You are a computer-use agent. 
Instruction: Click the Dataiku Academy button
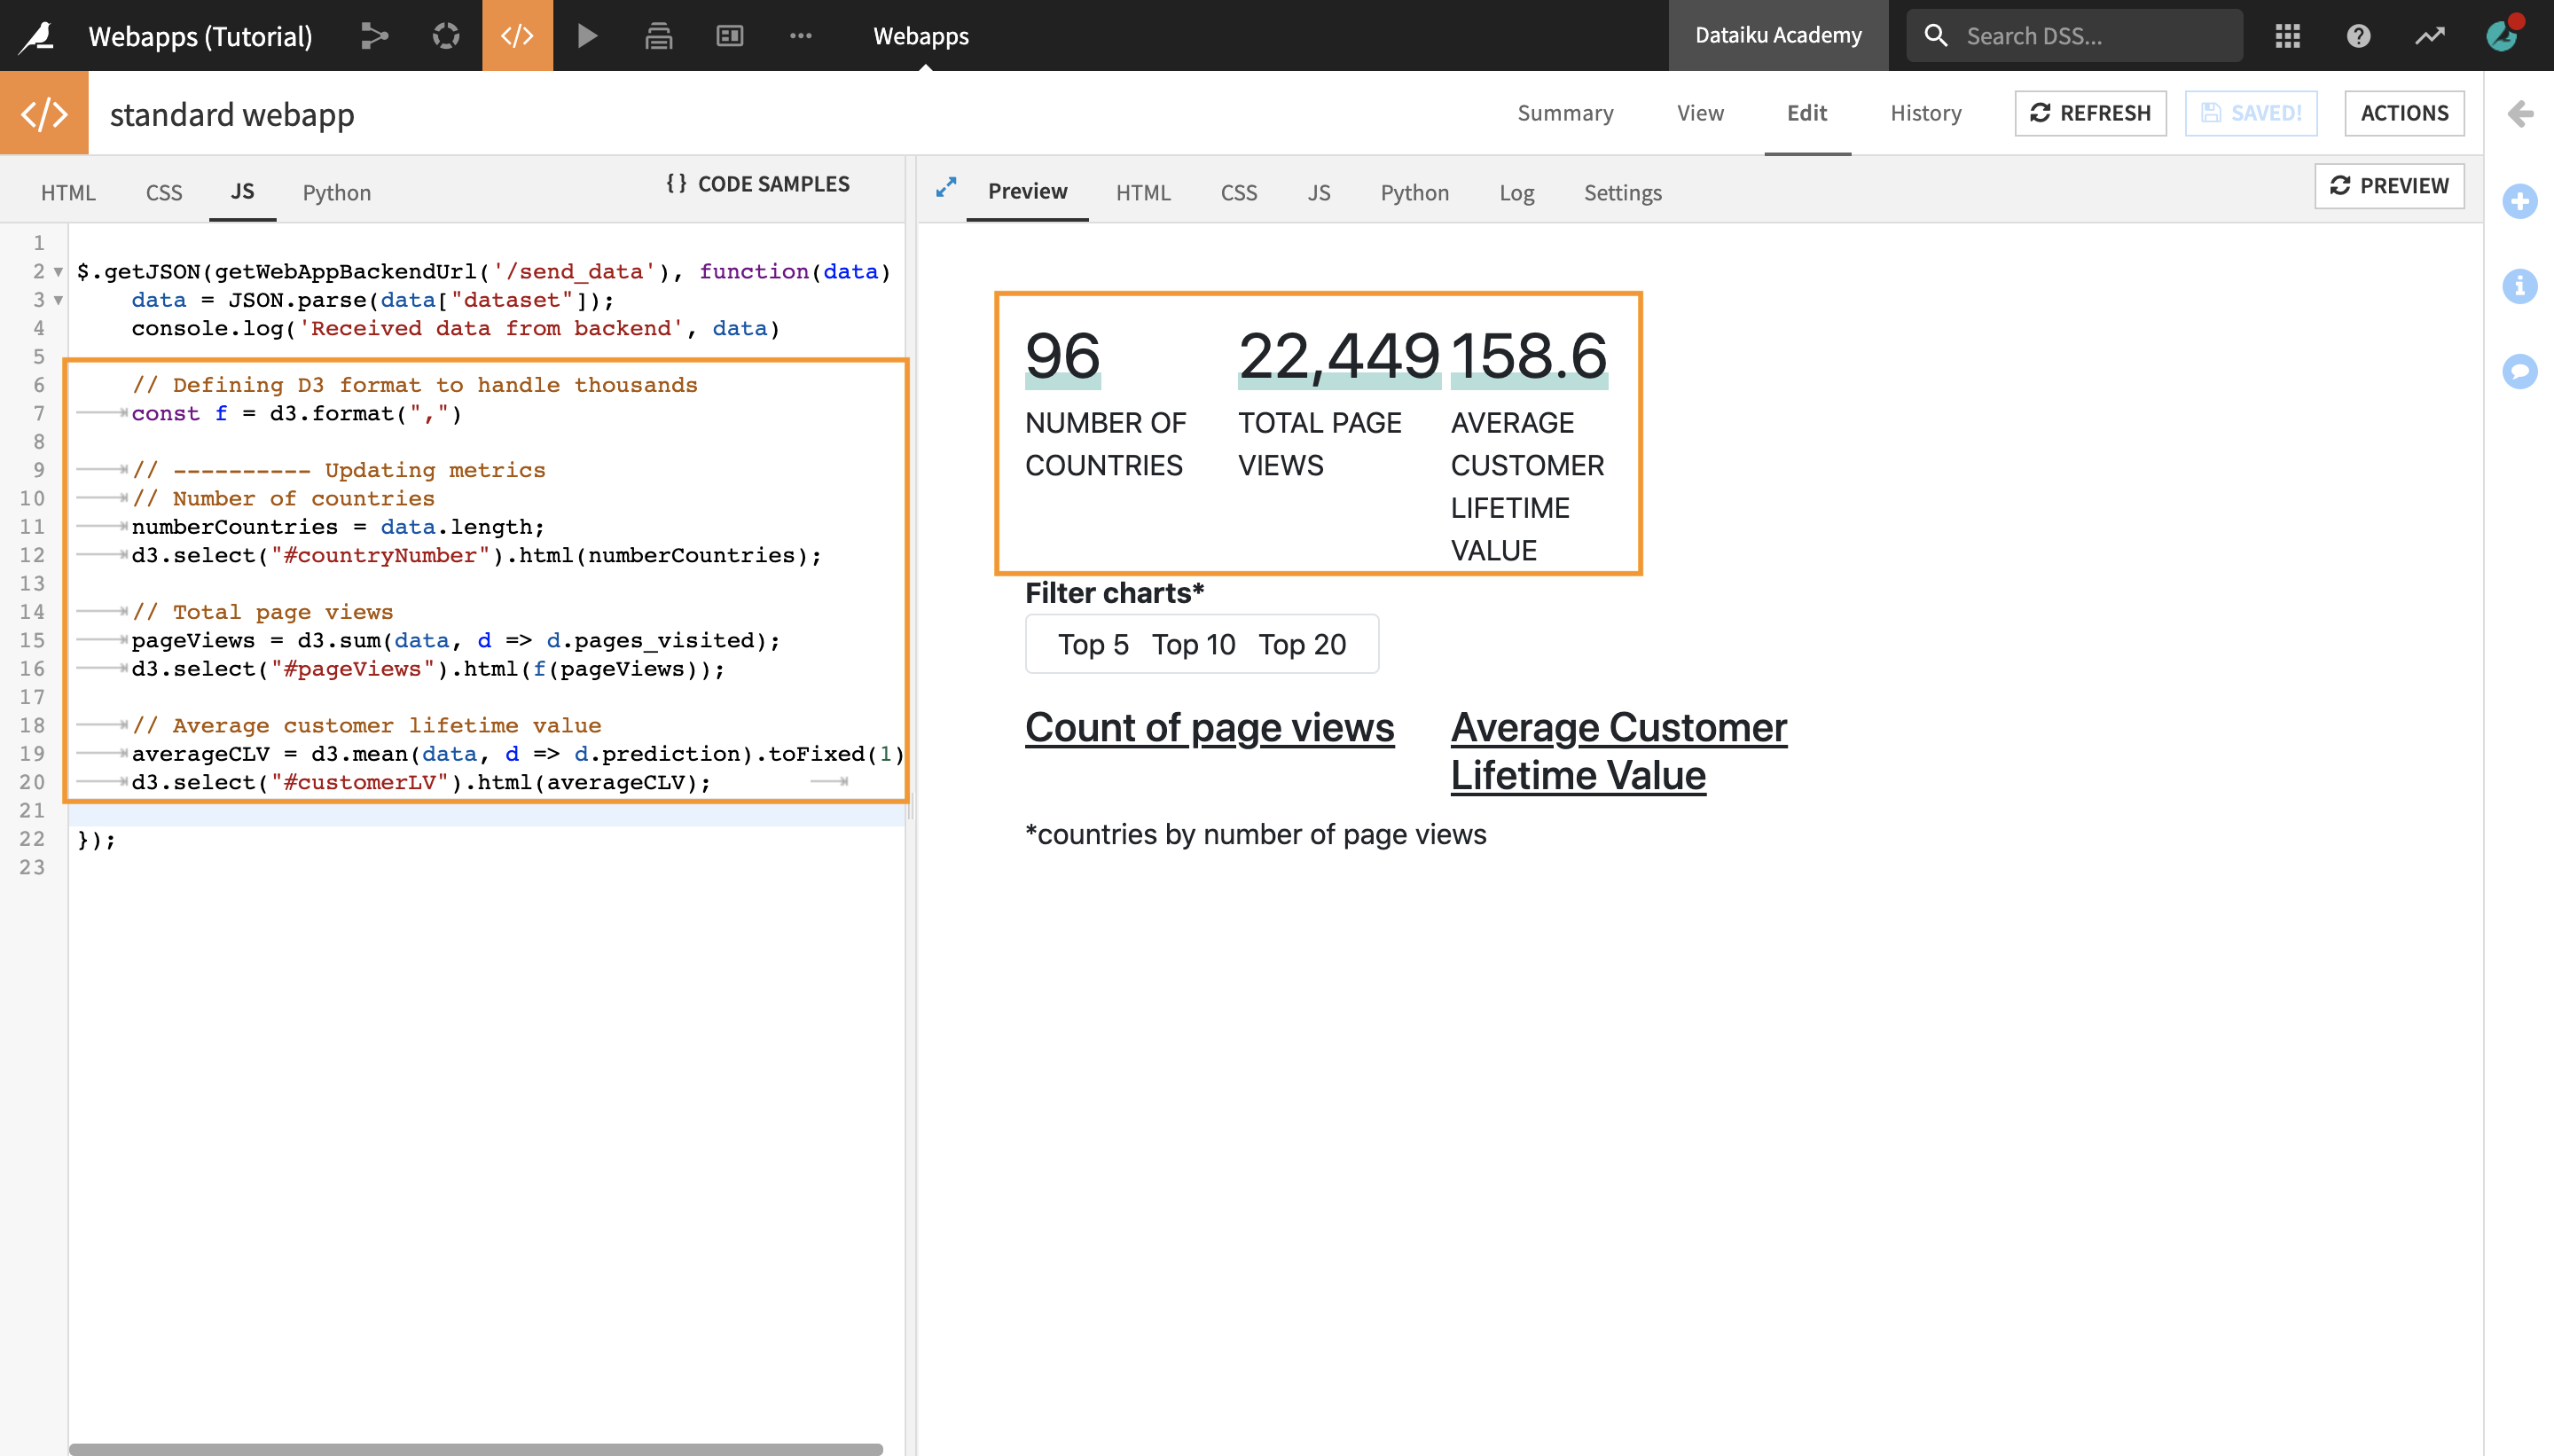[1778, 35]
